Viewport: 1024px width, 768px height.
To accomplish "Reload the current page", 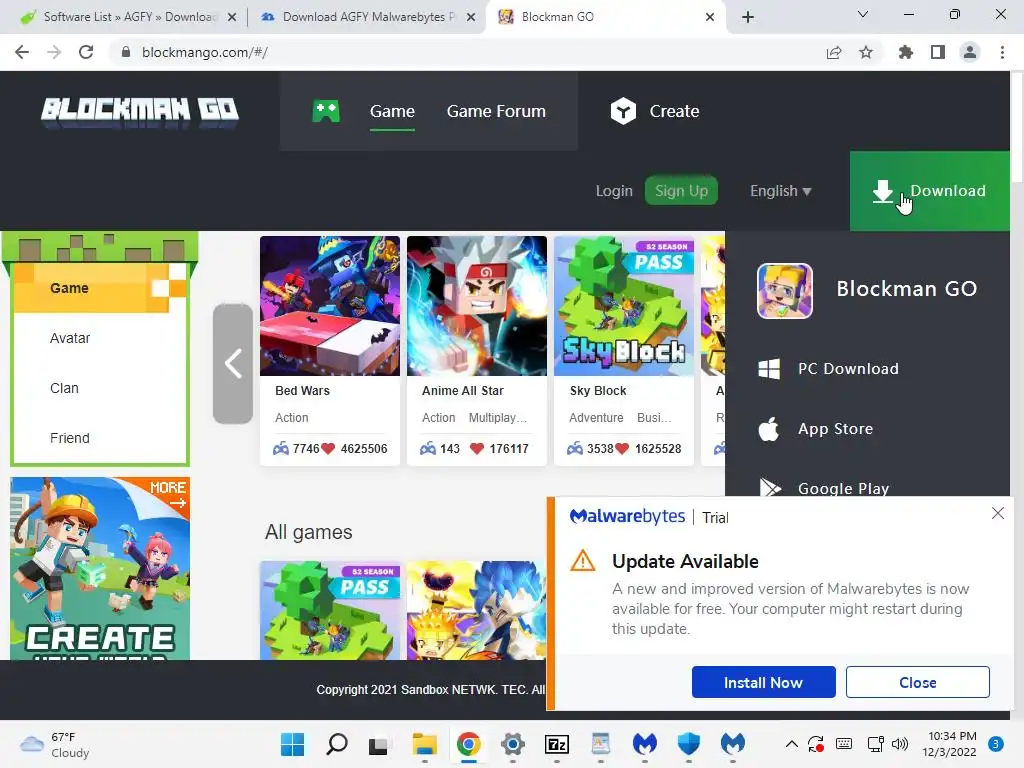I will click(x=86, y=52).
